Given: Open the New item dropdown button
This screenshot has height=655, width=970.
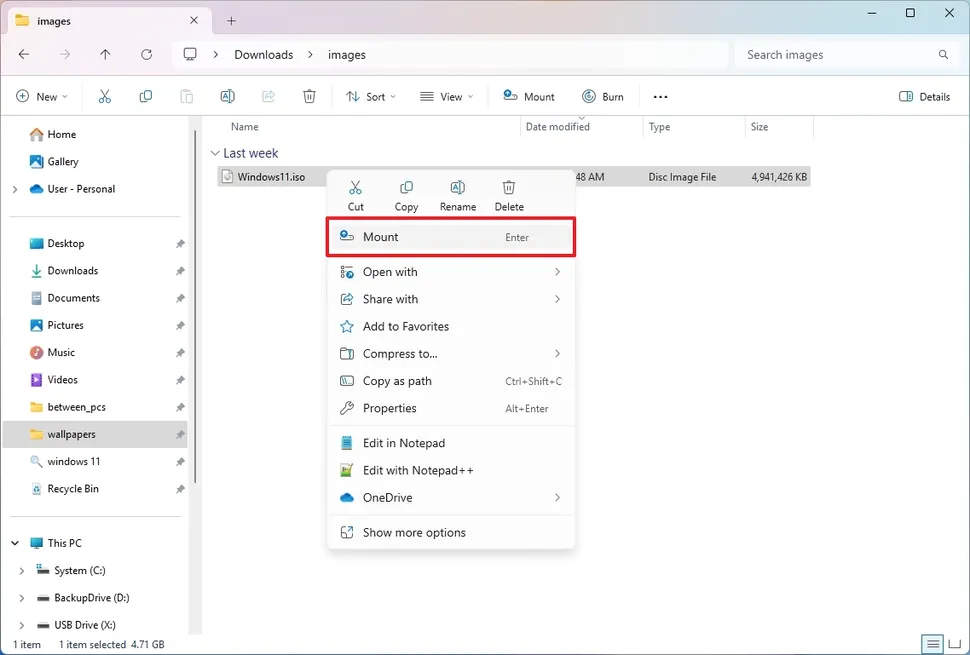Looking at the screenshot, I should [42, 97].
